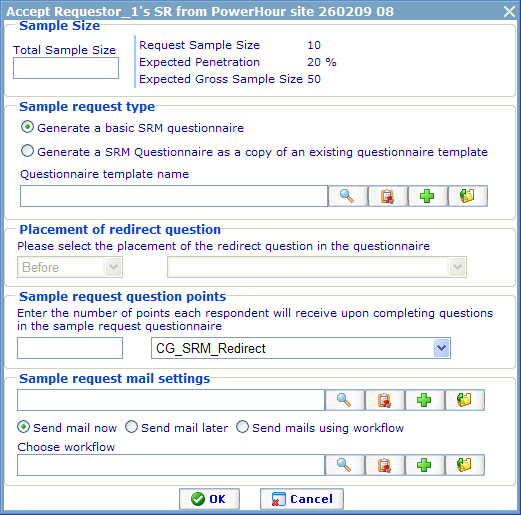Choose Send mails using workflow option
Screen dimensions: 521x515
[242, 427]
